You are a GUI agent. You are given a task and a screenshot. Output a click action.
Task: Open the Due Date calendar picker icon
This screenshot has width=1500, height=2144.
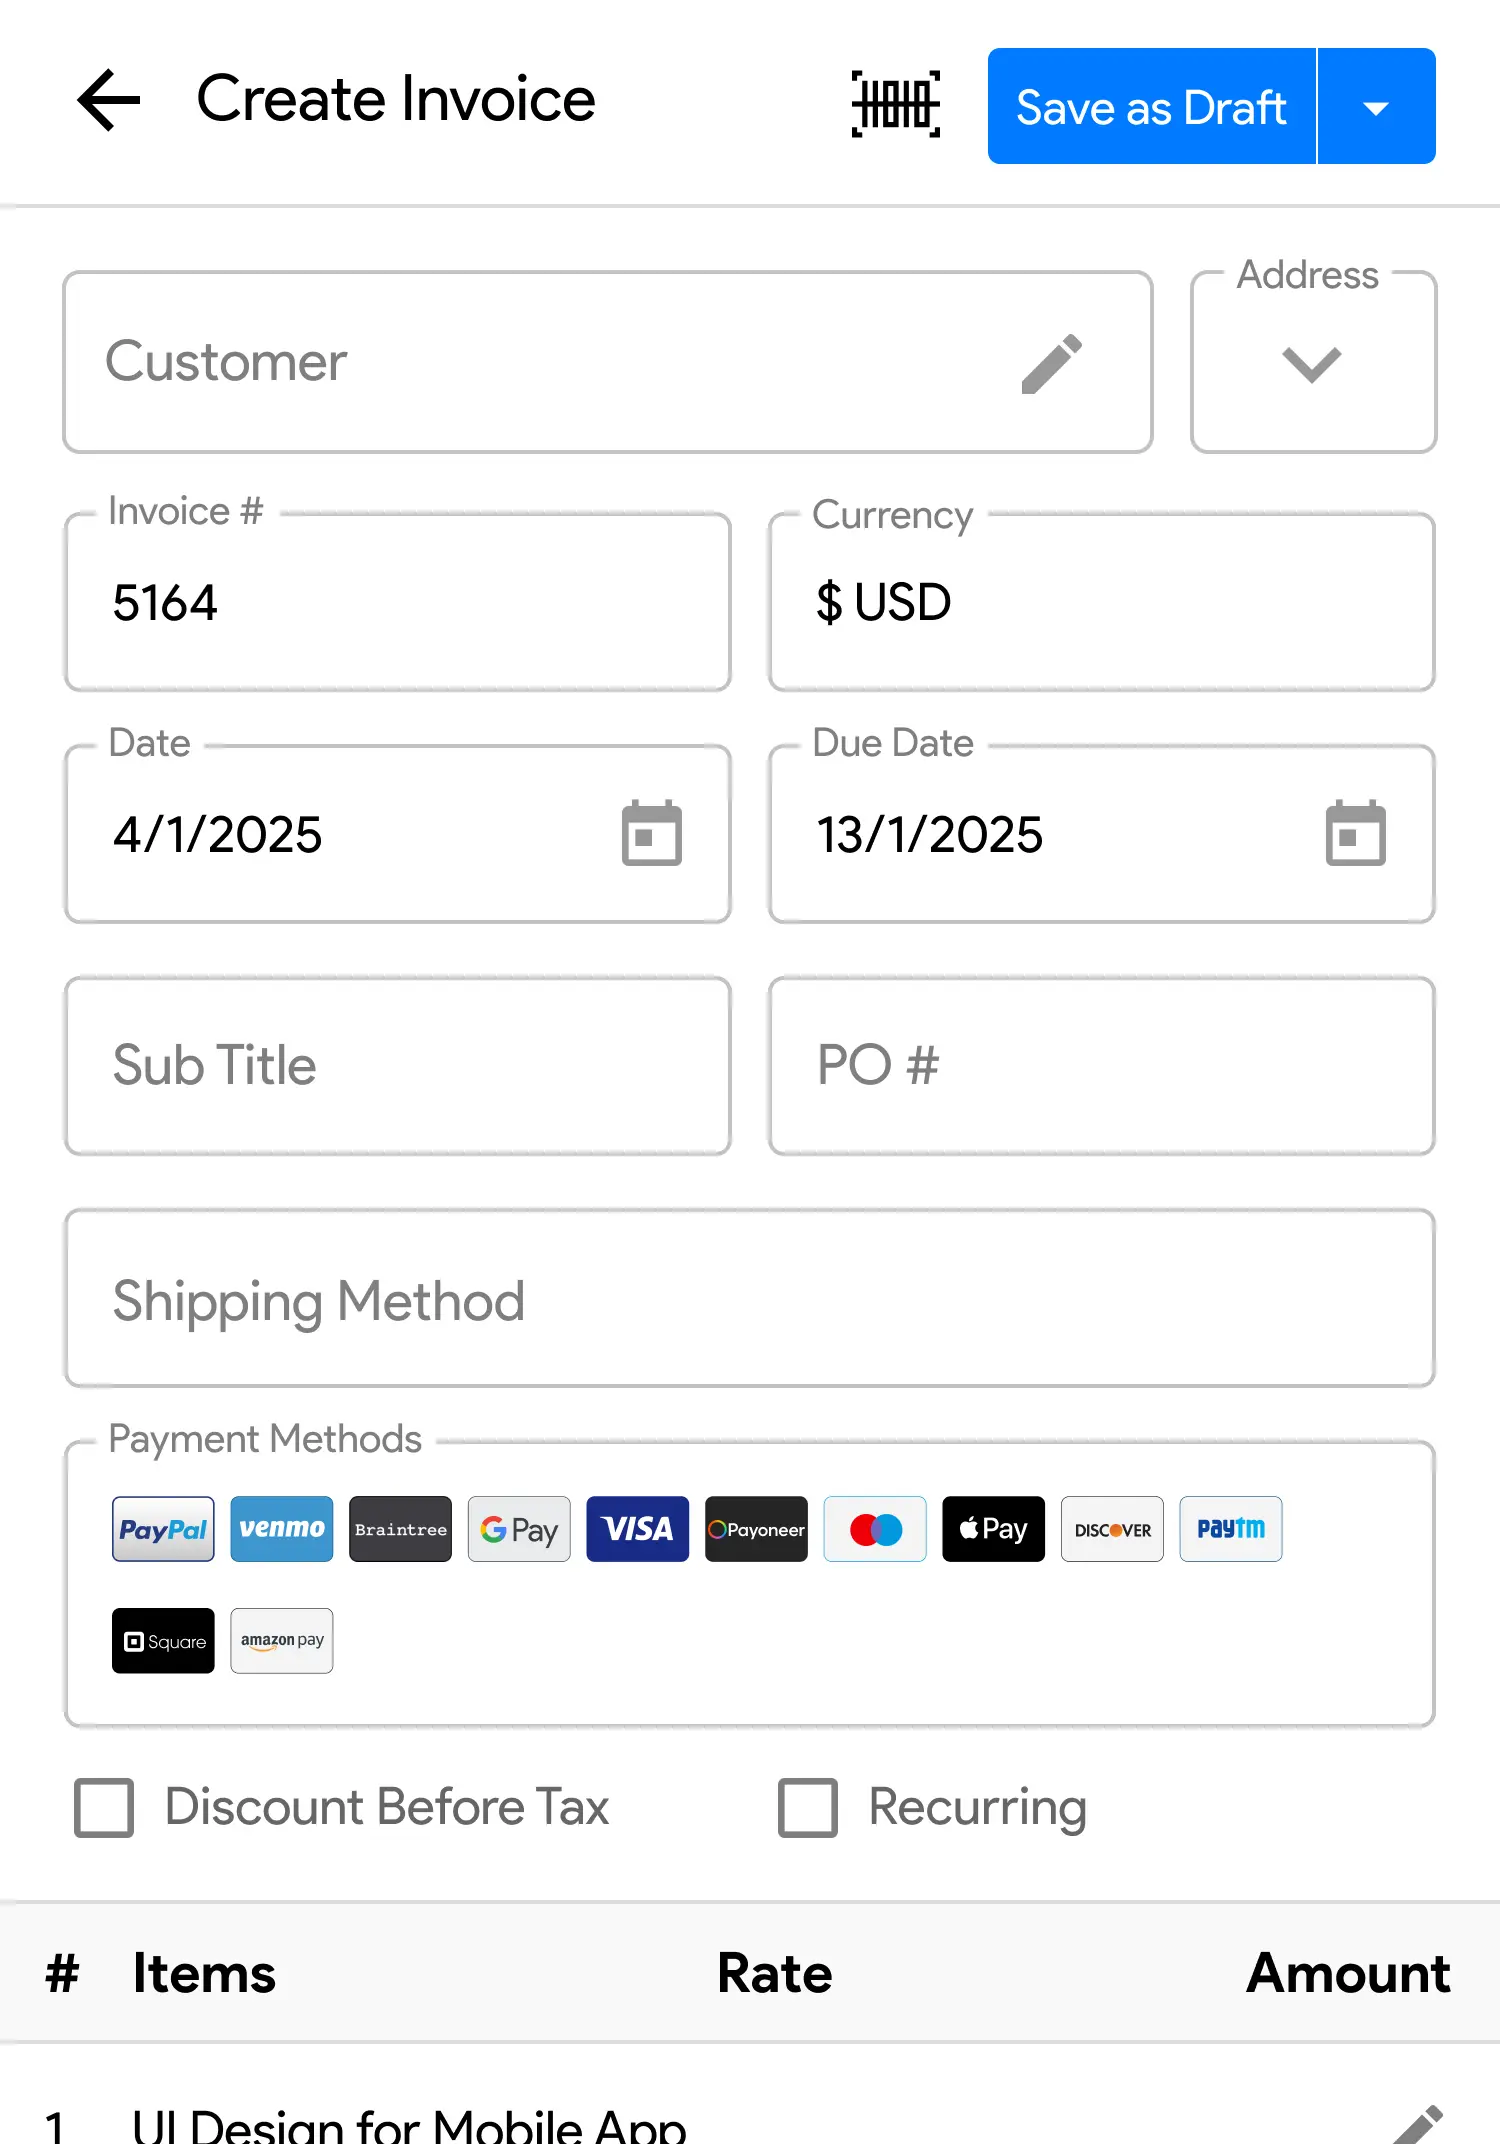pyautogui.click(x=1356, y=833)
